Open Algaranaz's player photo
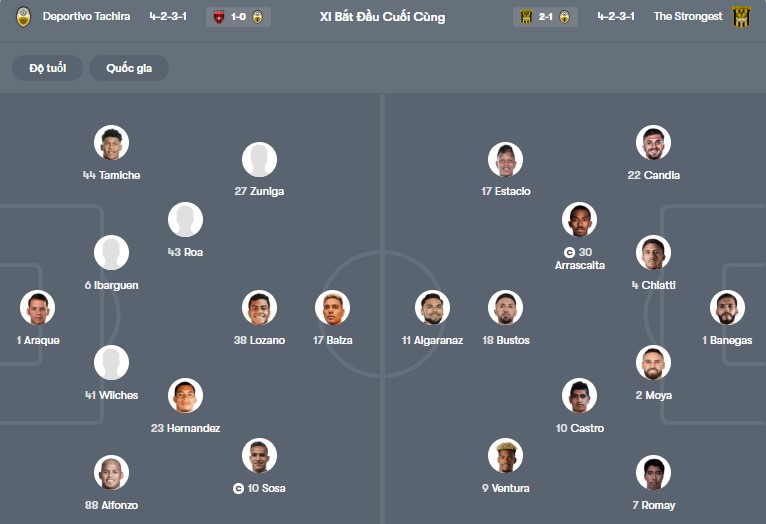The width and height of the screenshot is (766, 524). [432, 308]
